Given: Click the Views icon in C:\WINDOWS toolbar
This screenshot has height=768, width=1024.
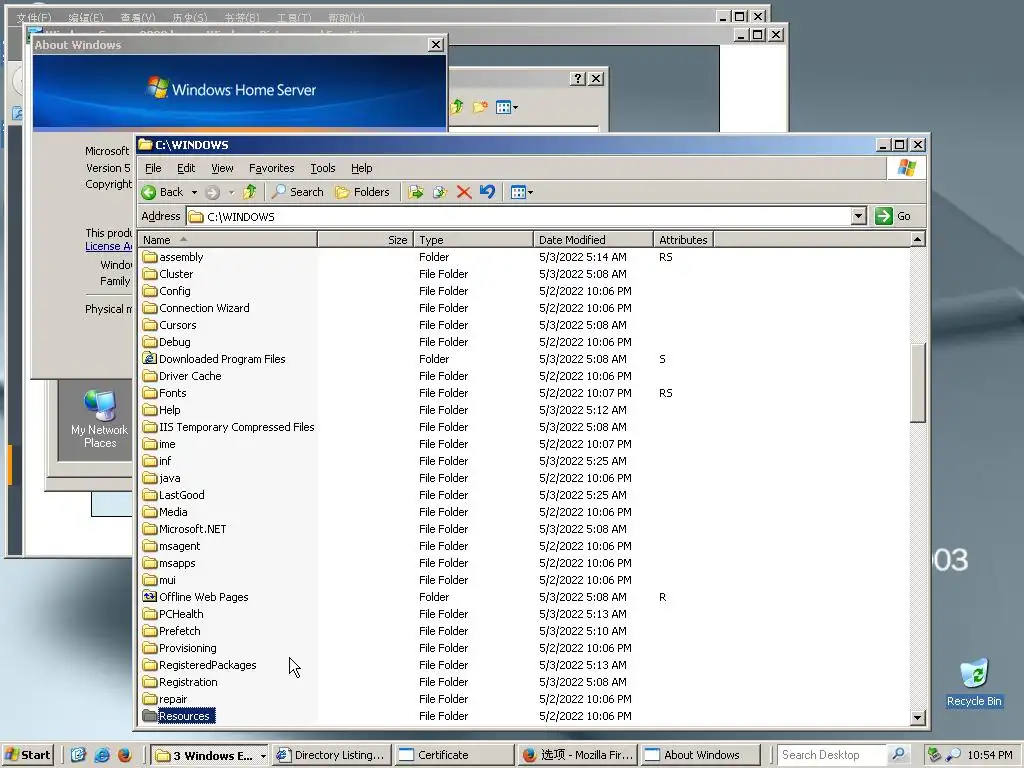Looking at the screenshot, I should [519, 192].
